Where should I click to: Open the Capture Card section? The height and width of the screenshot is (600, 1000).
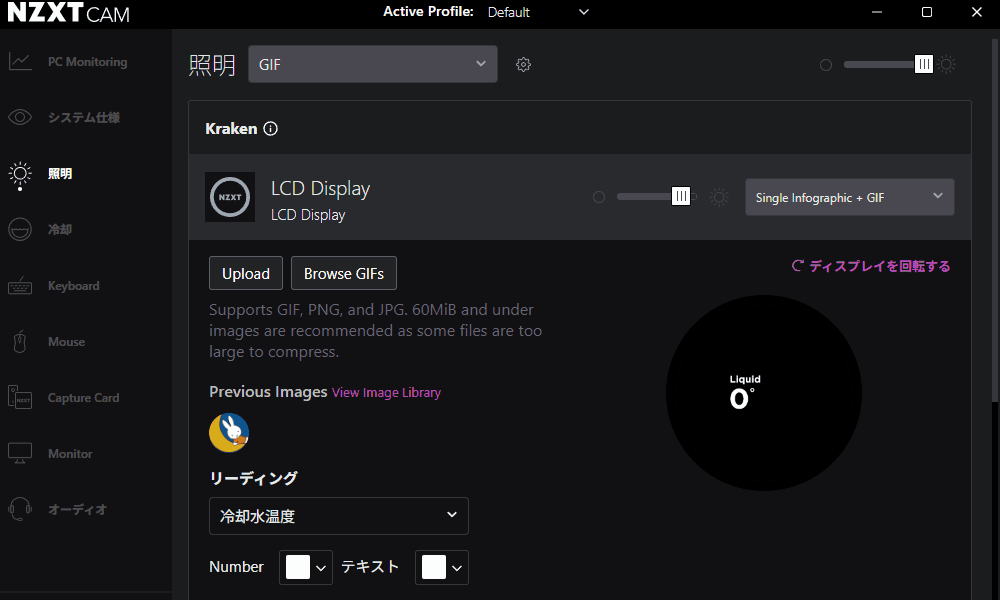tap(84, 398)
